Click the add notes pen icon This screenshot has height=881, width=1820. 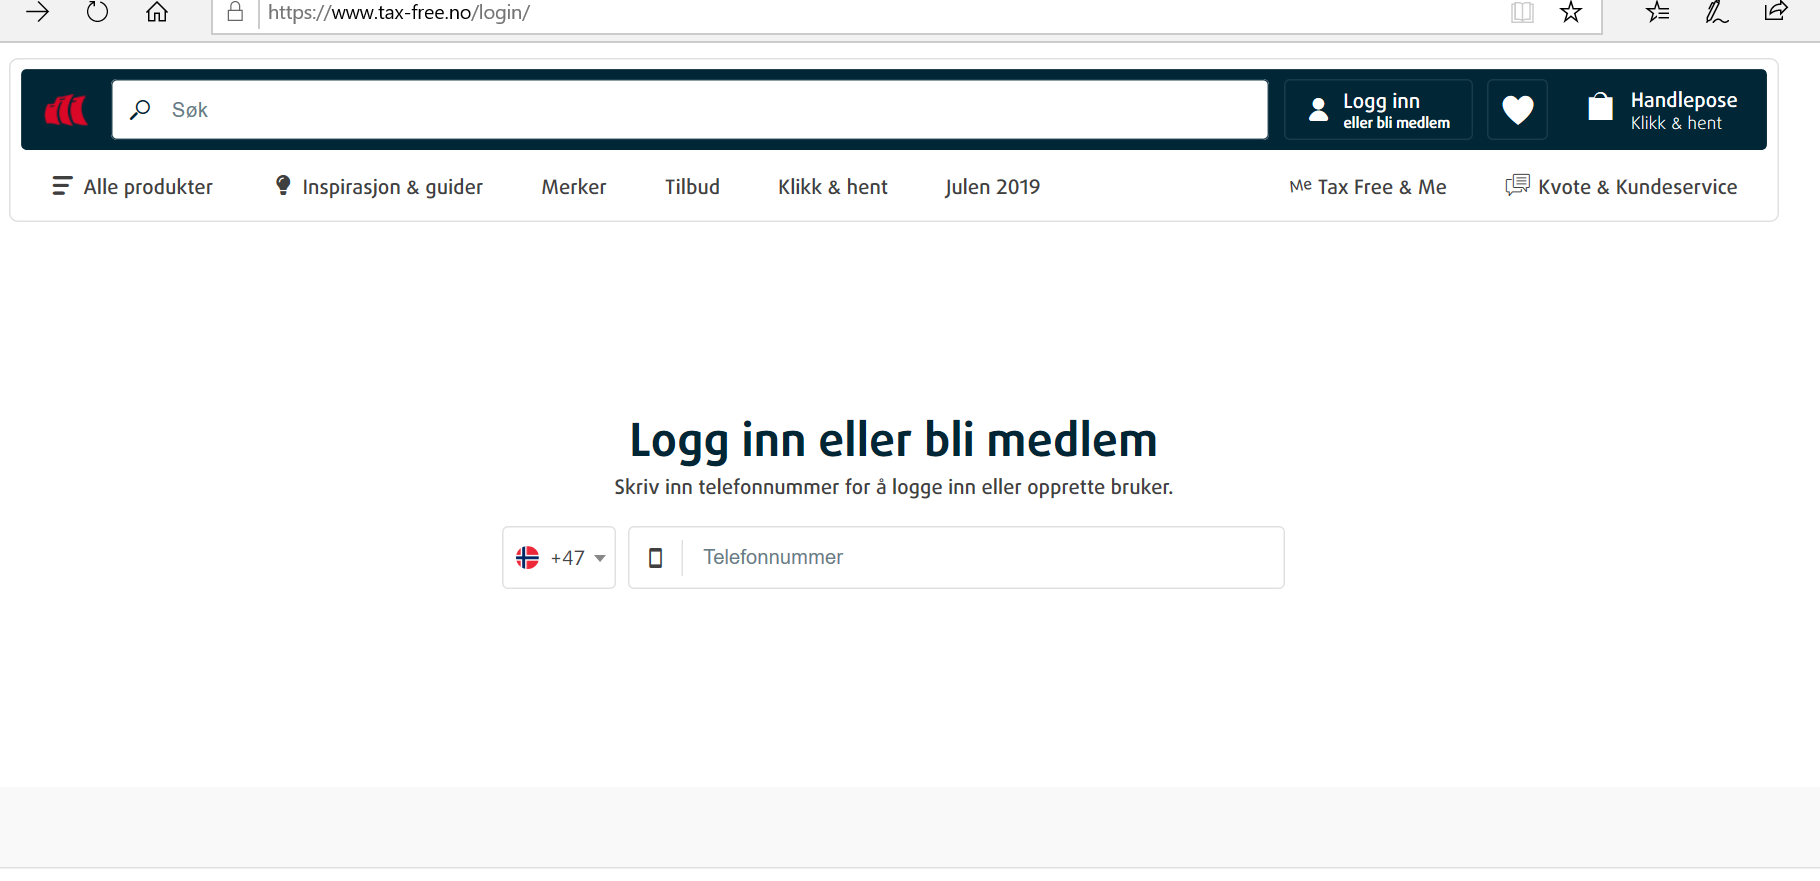point(1717,13)
